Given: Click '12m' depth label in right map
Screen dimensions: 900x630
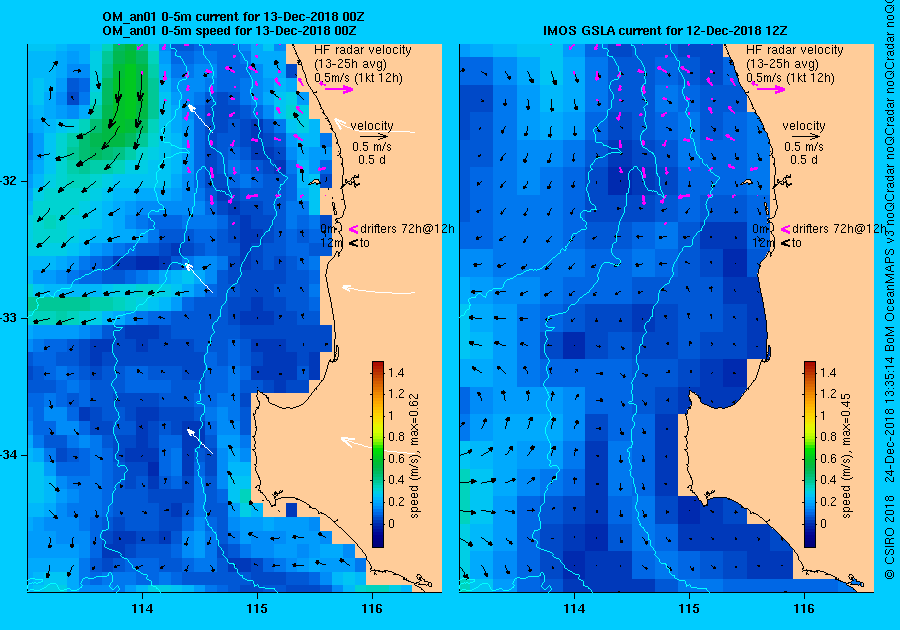Looking at the screenshot, I should tap(763, 243).
